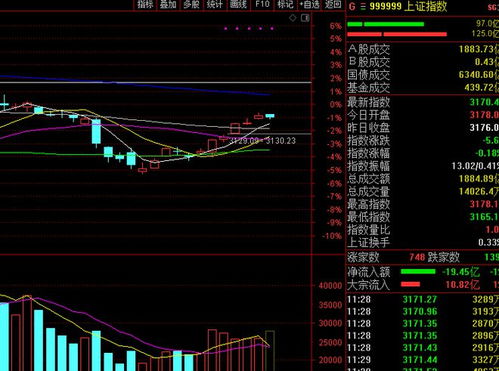Click the 净流入额 label
The width and height of the screenshot is (499, 371).
coord(369,272)
